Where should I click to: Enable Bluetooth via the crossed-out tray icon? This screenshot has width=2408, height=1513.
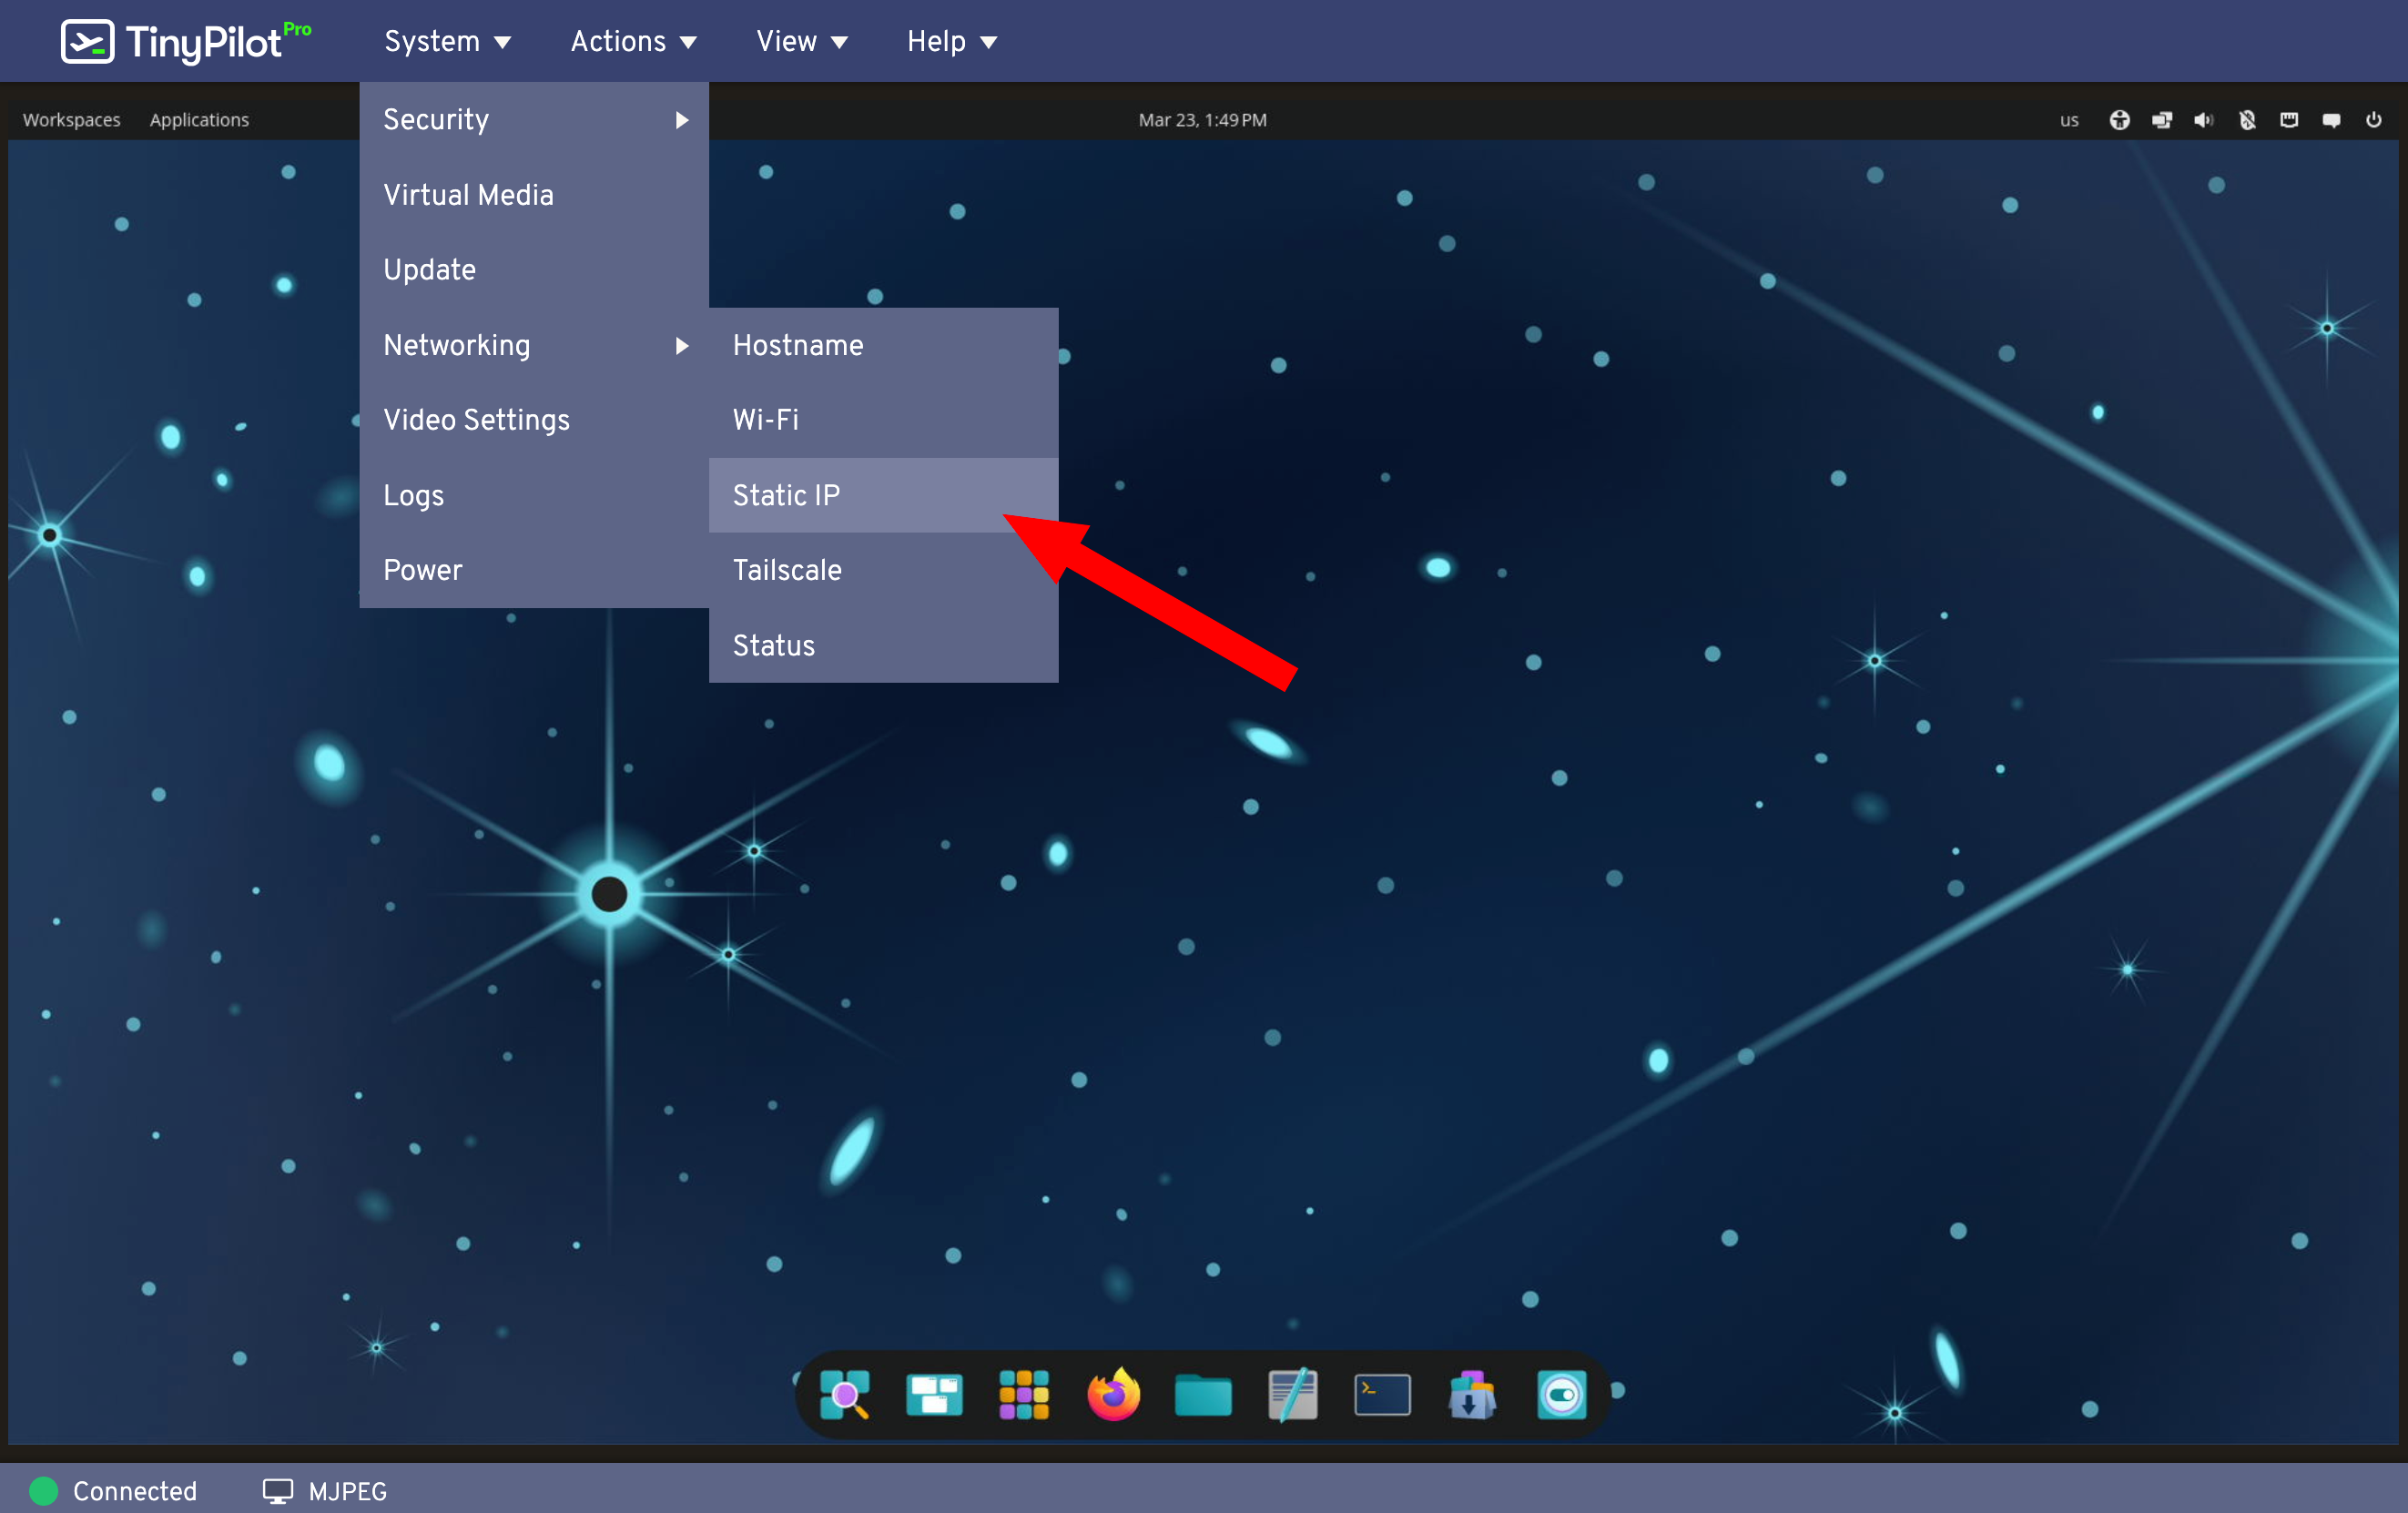[2247, 119]
